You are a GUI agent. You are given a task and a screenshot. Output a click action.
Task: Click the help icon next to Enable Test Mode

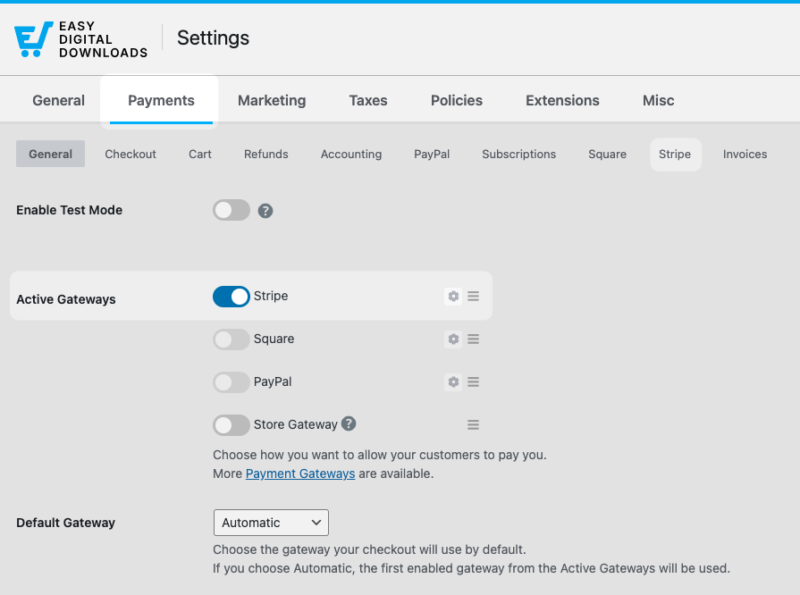[266, 210]
